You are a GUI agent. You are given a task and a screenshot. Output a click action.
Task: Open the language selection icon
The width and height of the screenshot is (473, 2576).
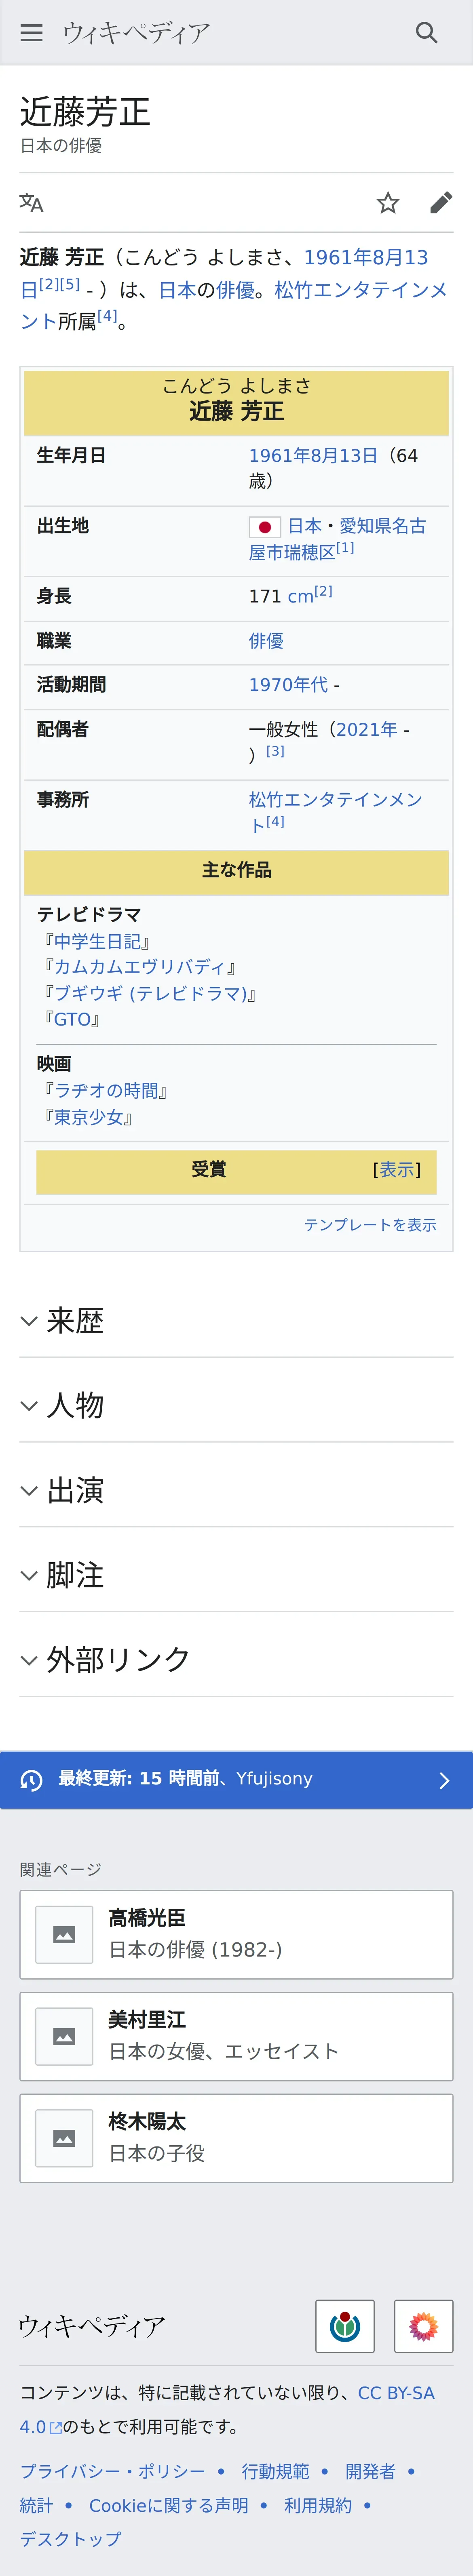point(32,203)
